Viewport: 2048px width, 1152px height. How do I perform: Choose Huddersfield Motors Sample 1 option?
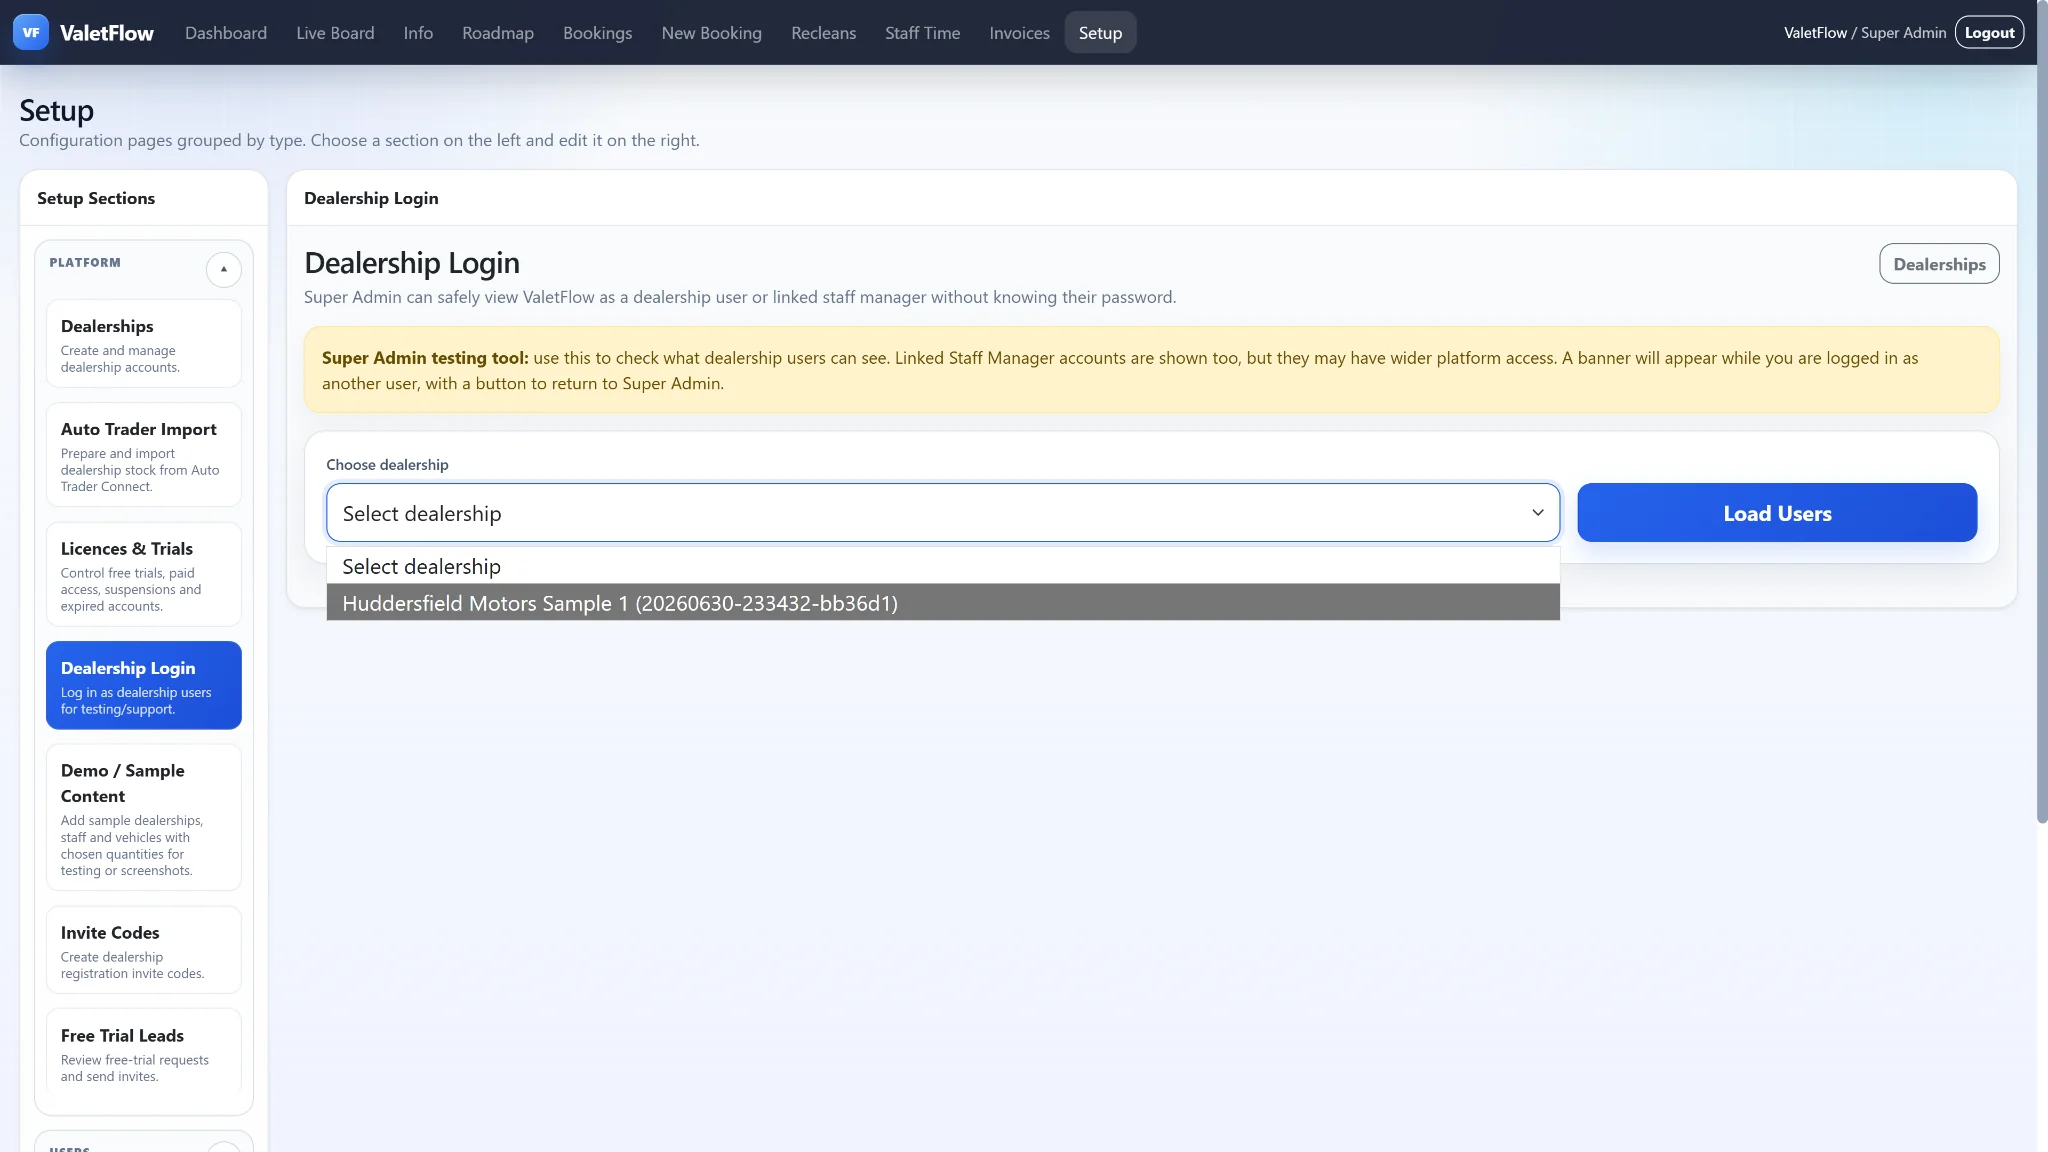pyautogui.click(x=942, y=603)
